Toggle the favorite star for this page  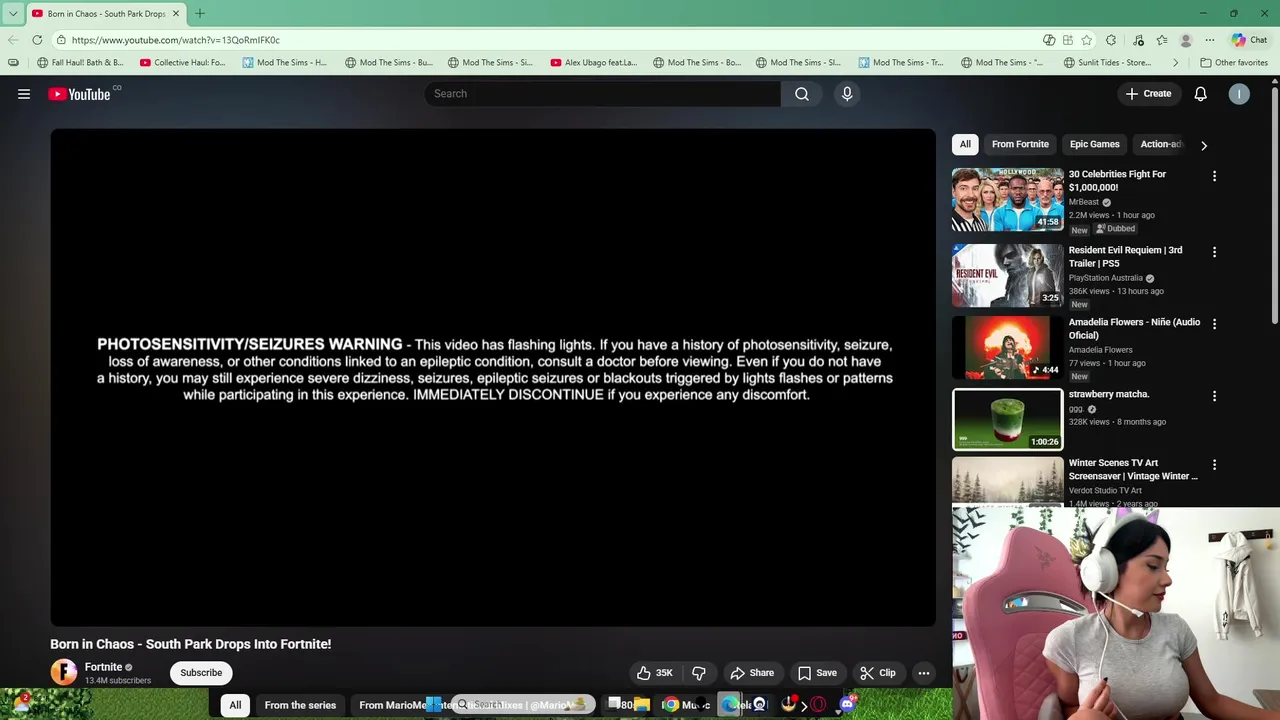[1087, 40]
